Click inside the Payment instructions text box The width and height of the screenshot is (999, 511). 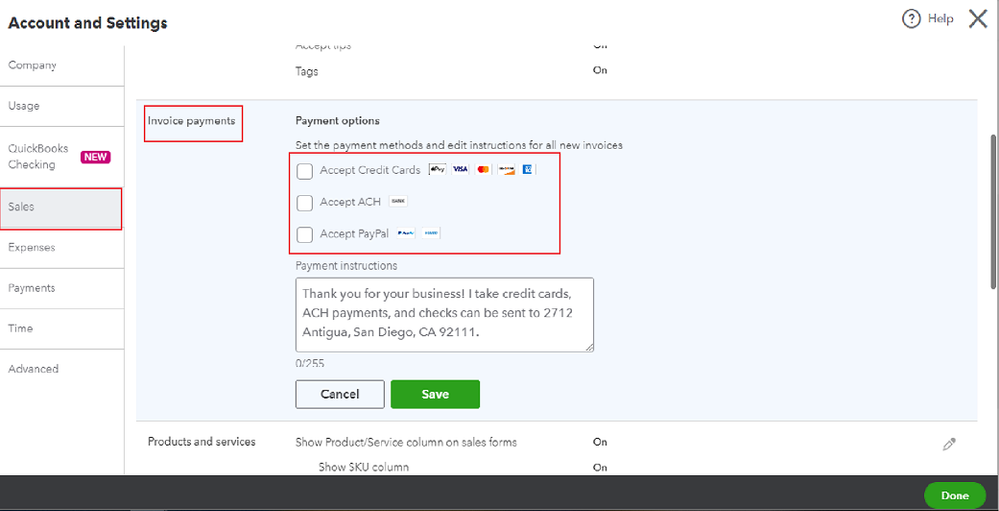click(x=444, y=315)
